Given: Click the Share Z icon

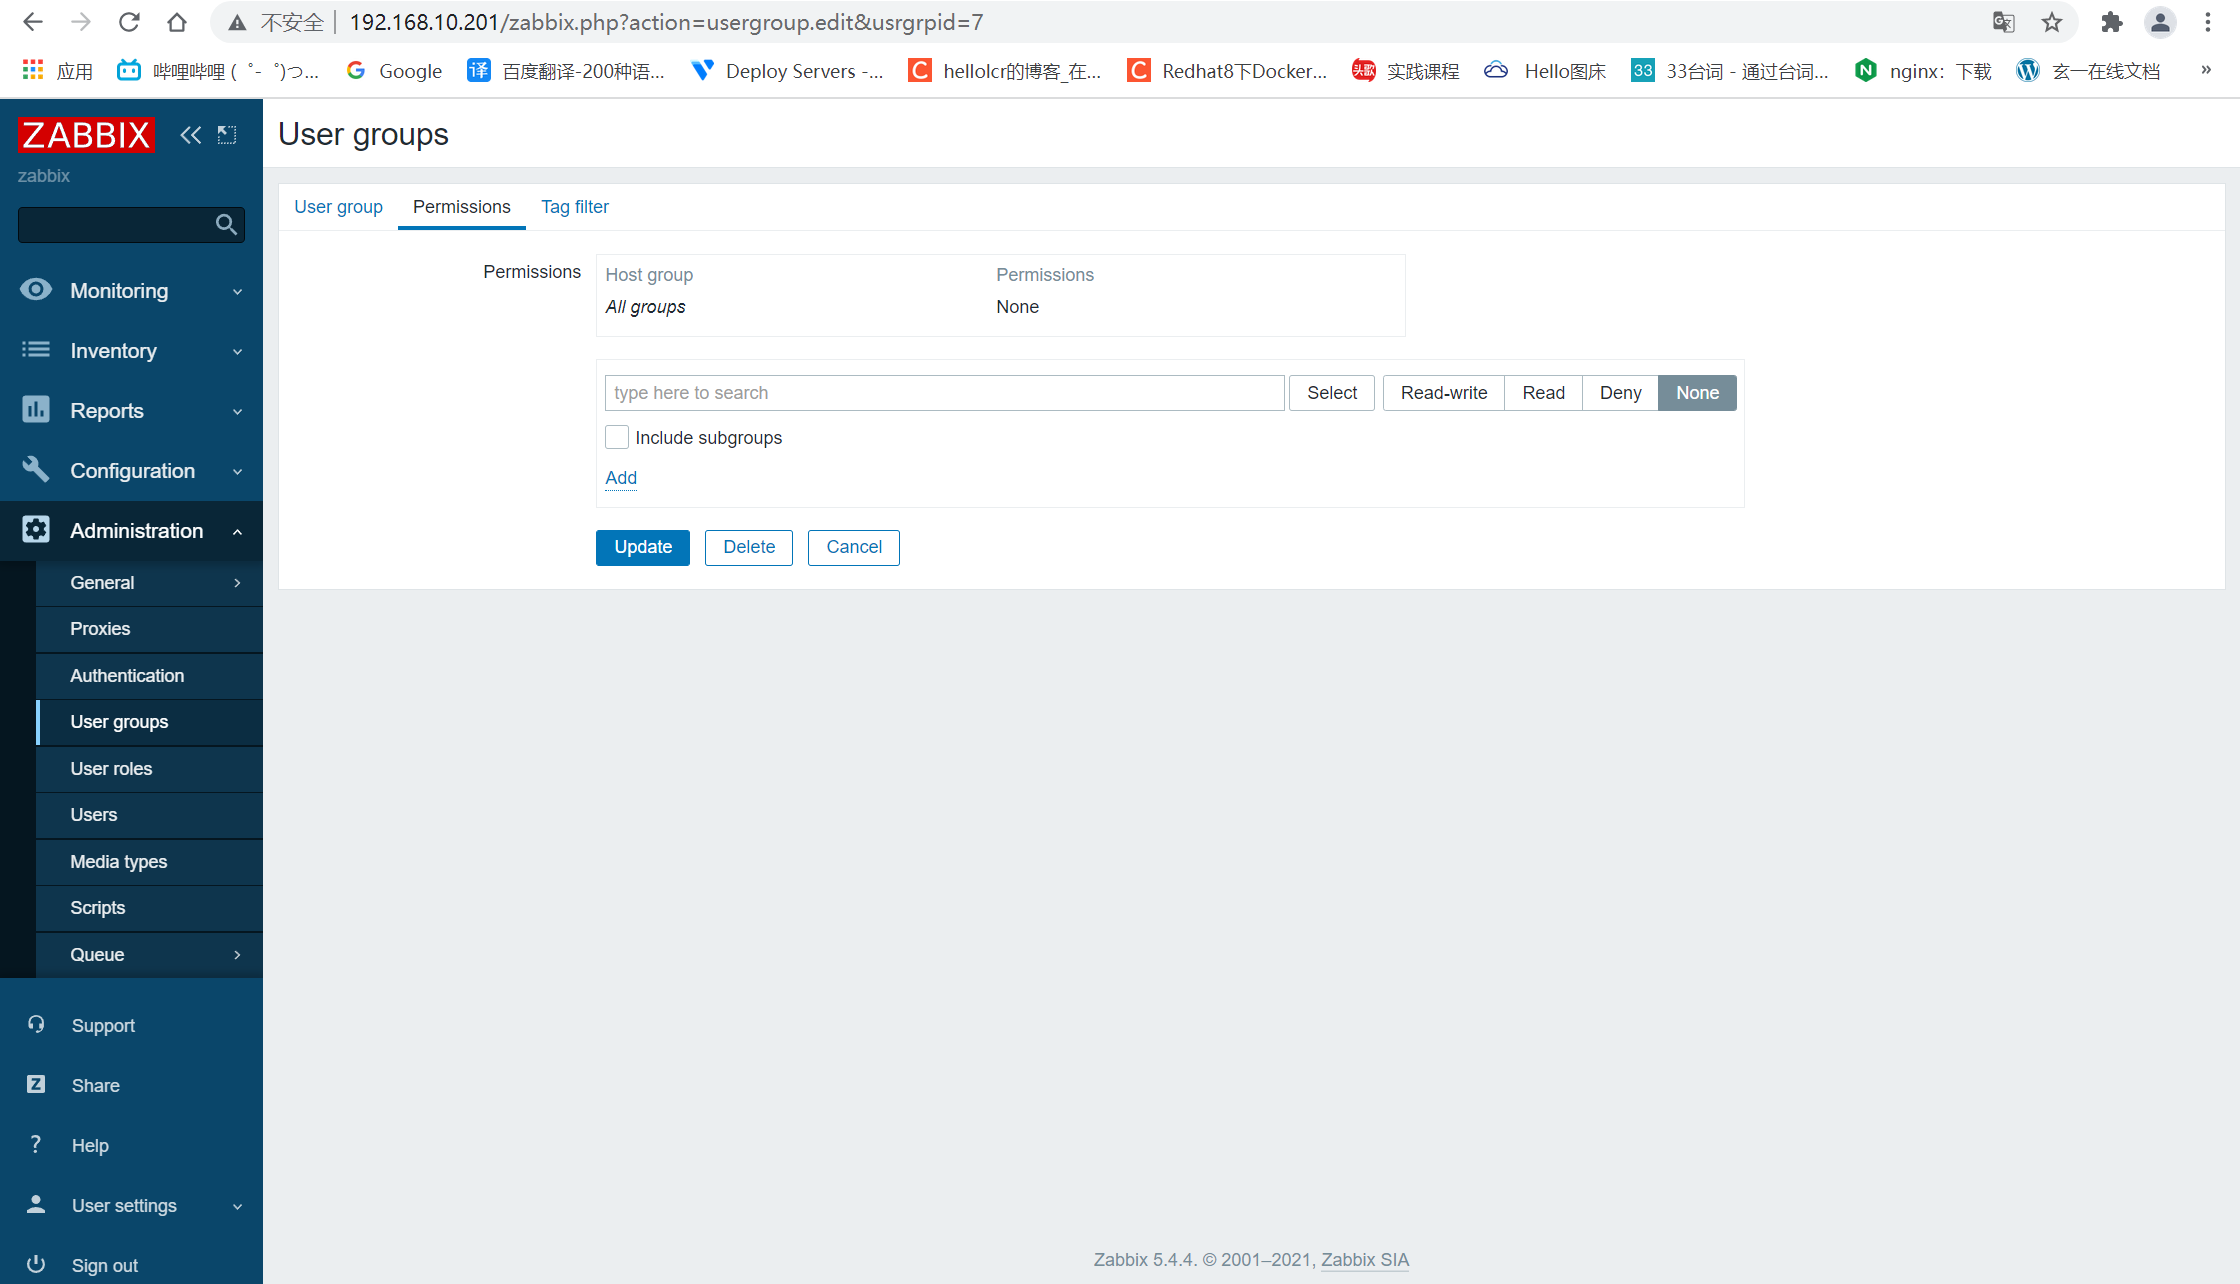Looking at the screenshot, I should point(36,1084).
